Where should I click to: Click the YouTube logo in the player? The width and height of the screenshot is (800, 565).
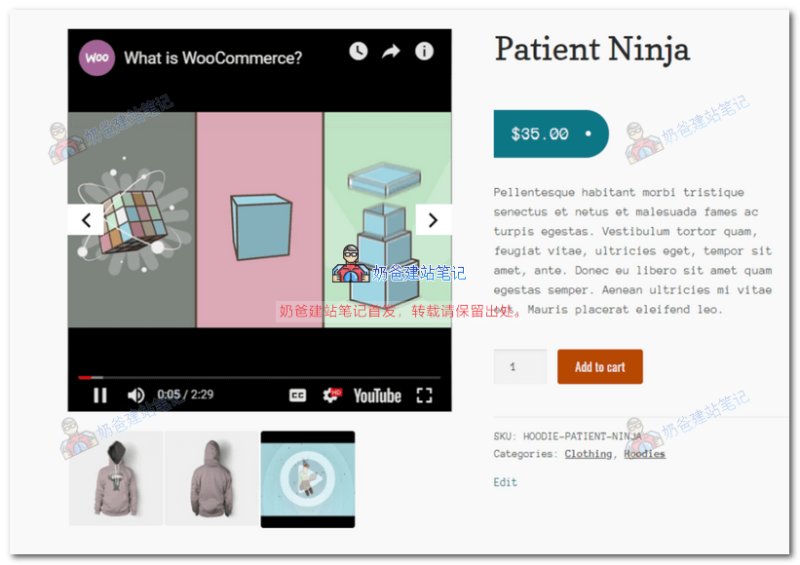pos(377,396)
